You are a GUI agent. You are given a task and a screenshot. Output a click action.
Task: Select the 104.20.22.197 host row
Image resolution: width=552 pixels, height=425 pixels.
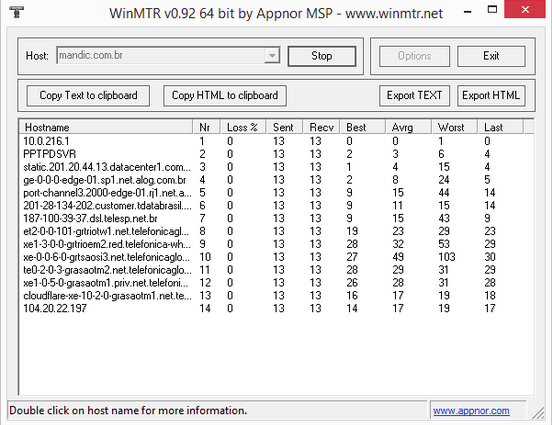[x=276, y=308]
